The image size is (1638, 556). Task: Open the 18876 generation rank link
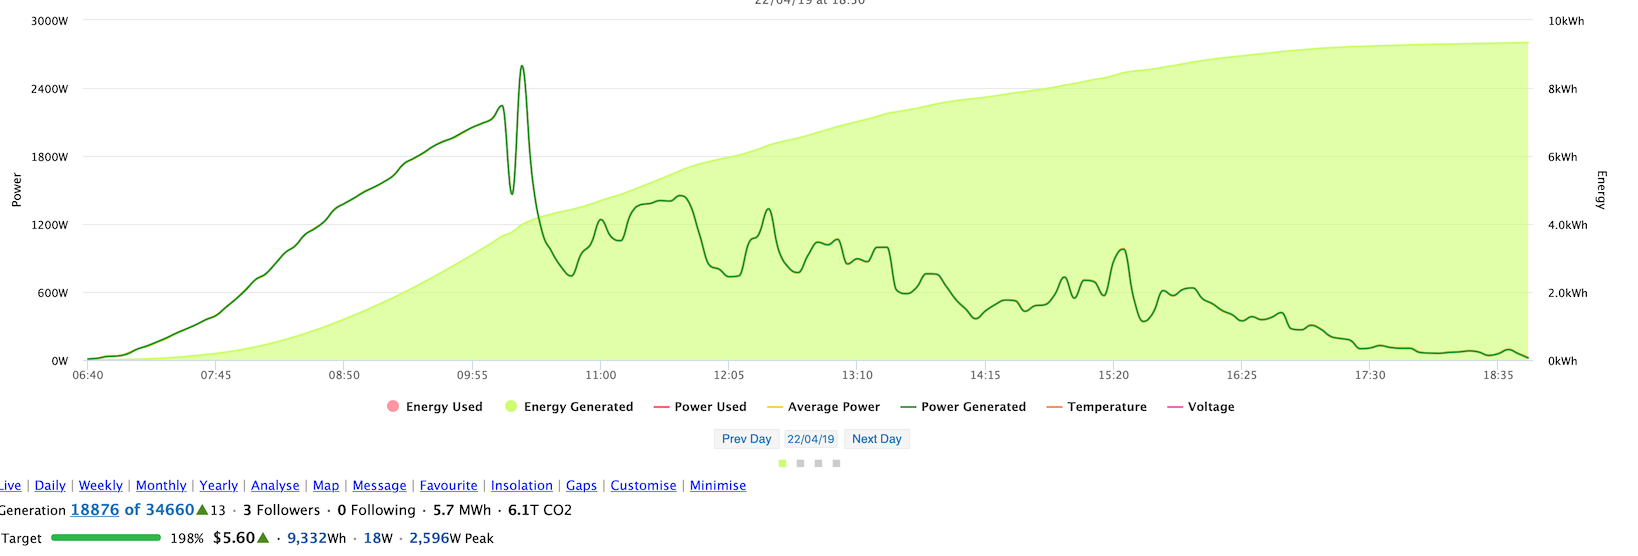click(x=95, y=510)
